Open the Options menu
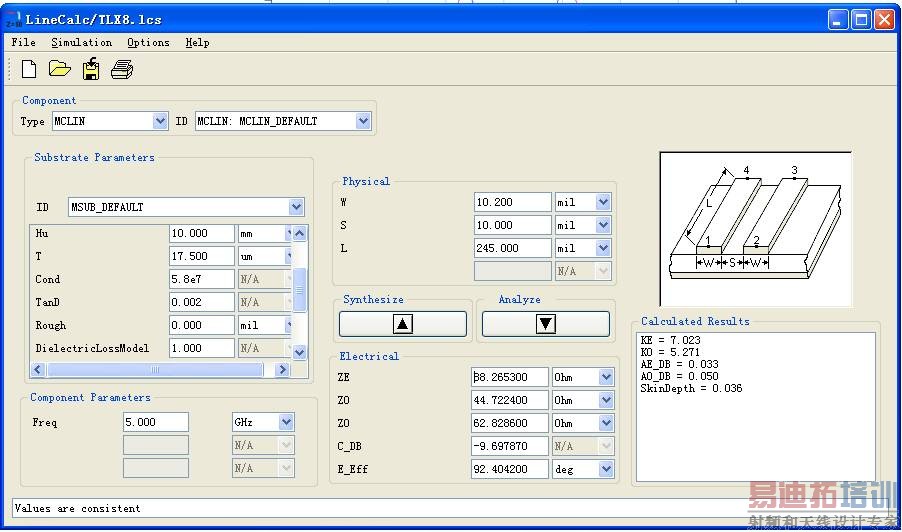Image resolution: width=902 pixels, height=532 pixels. click(x=148, y=43)
